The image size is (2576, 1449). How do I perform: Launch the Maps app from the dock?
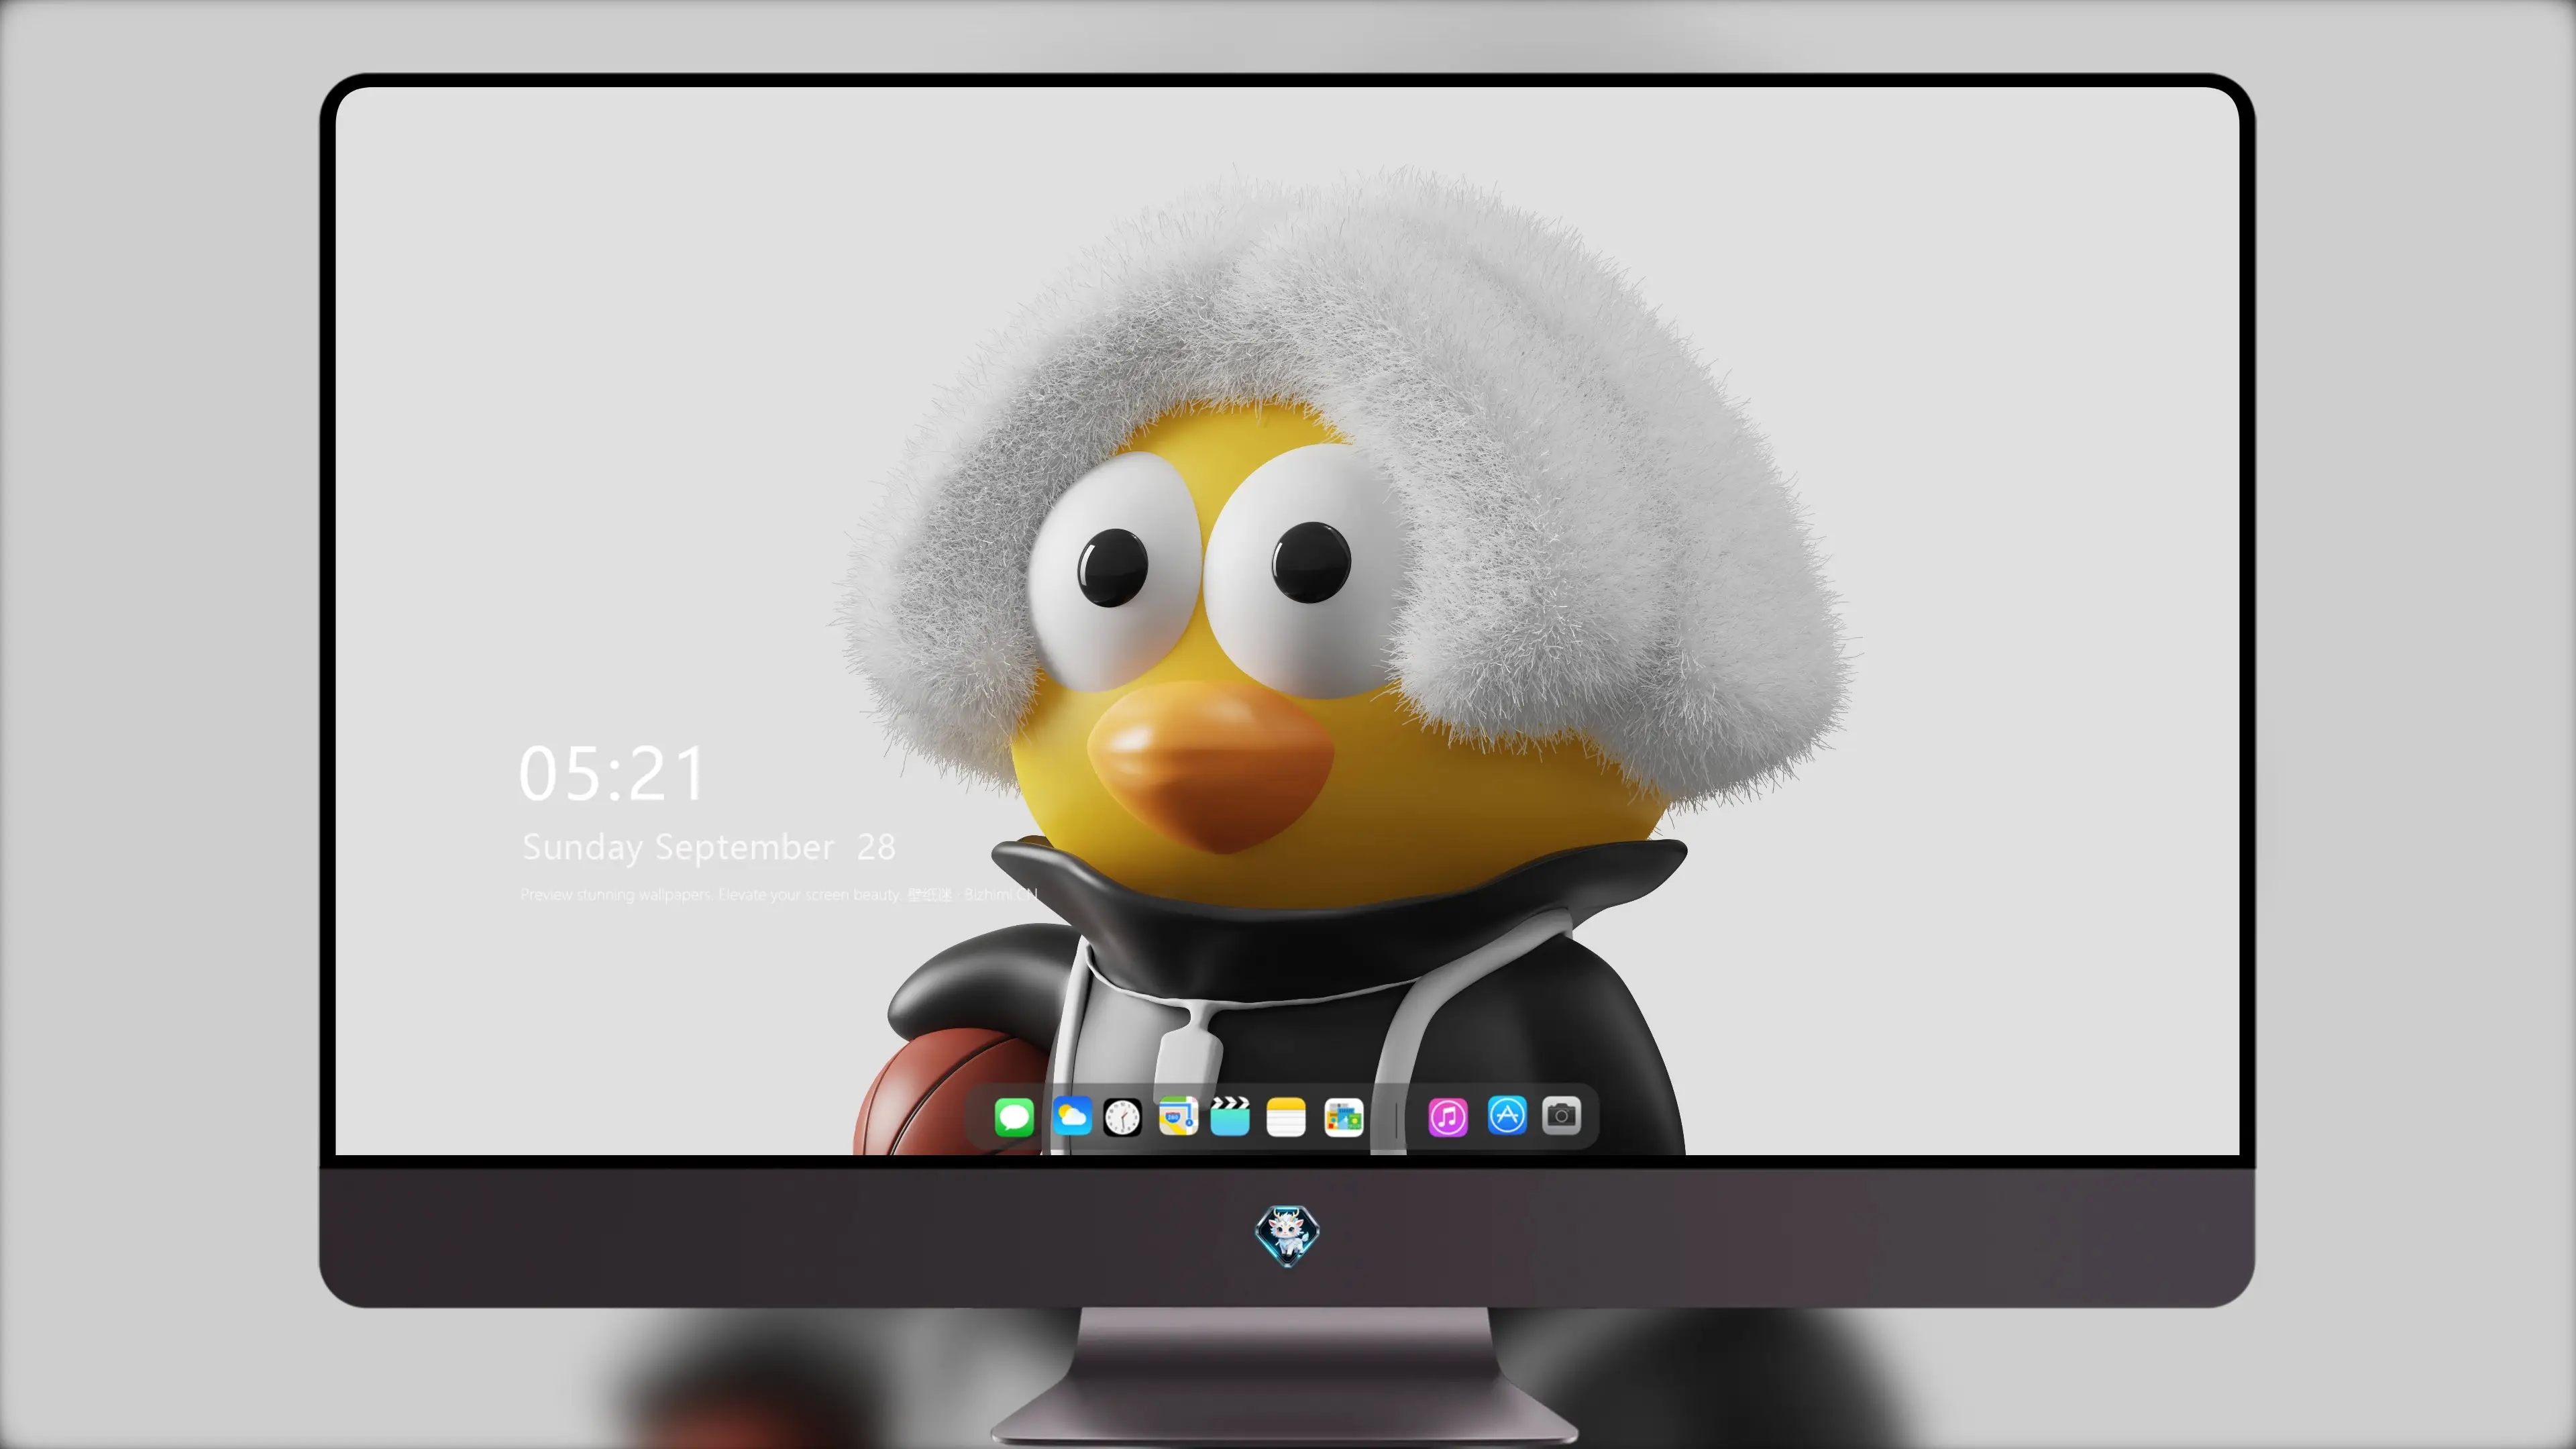[1178, 1116]
